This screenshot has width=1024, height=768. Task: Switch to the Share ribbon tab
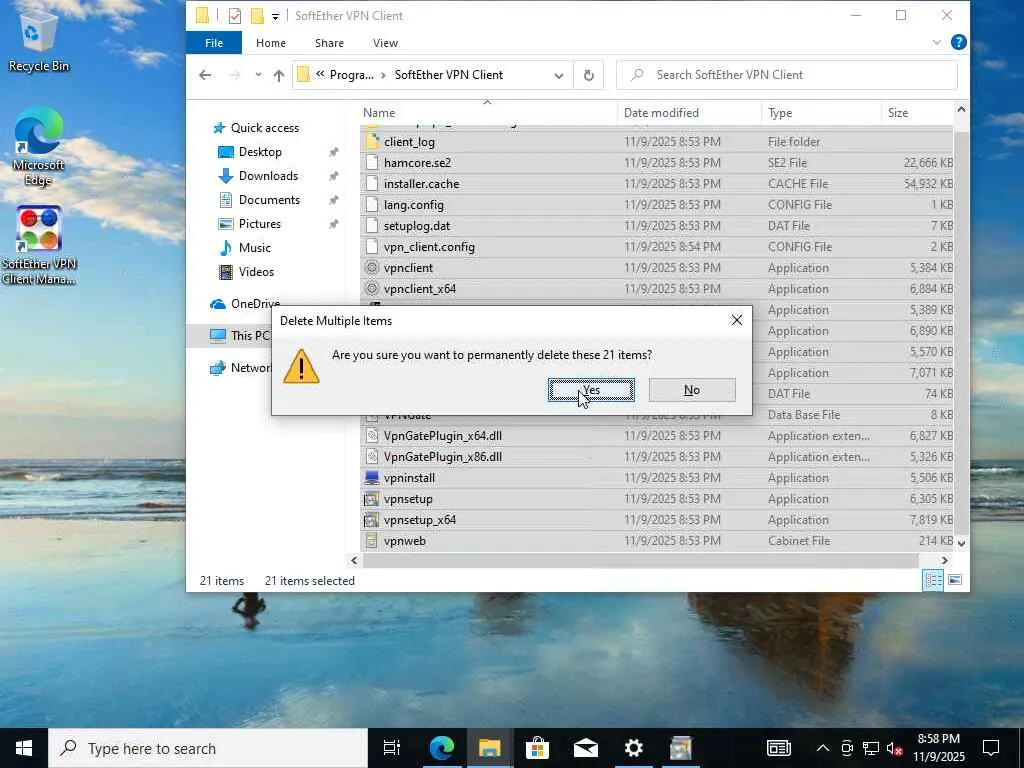329,42
